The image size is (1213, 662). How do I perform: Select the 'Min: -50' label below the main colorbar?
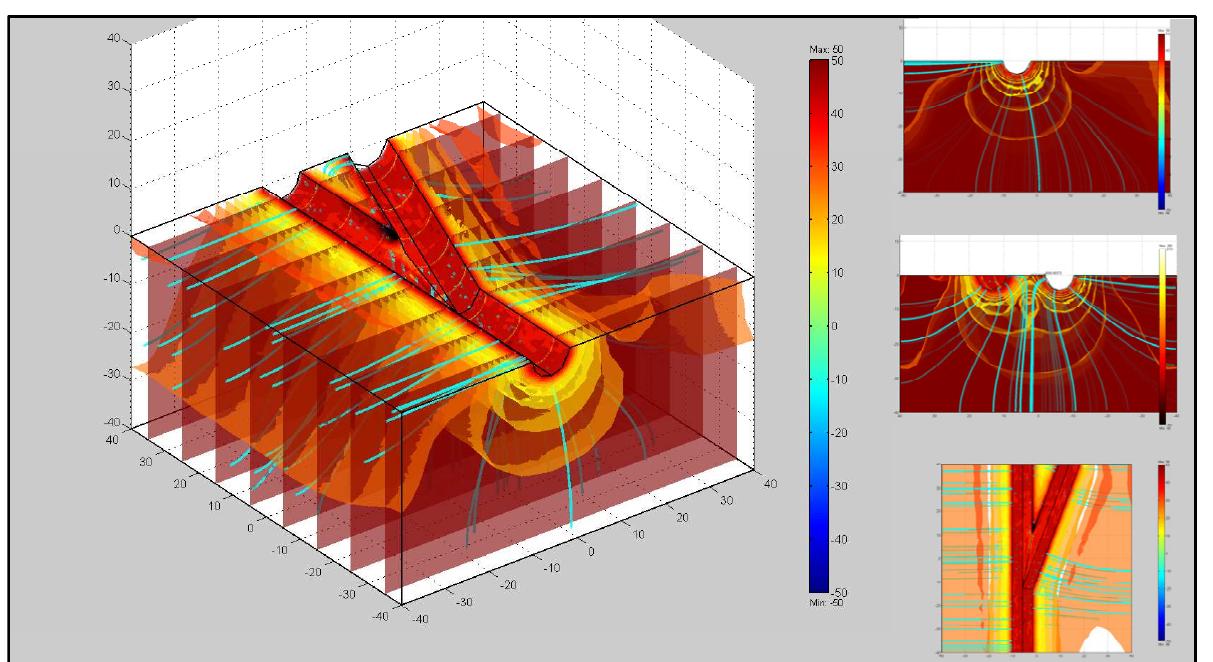(827, 603)
